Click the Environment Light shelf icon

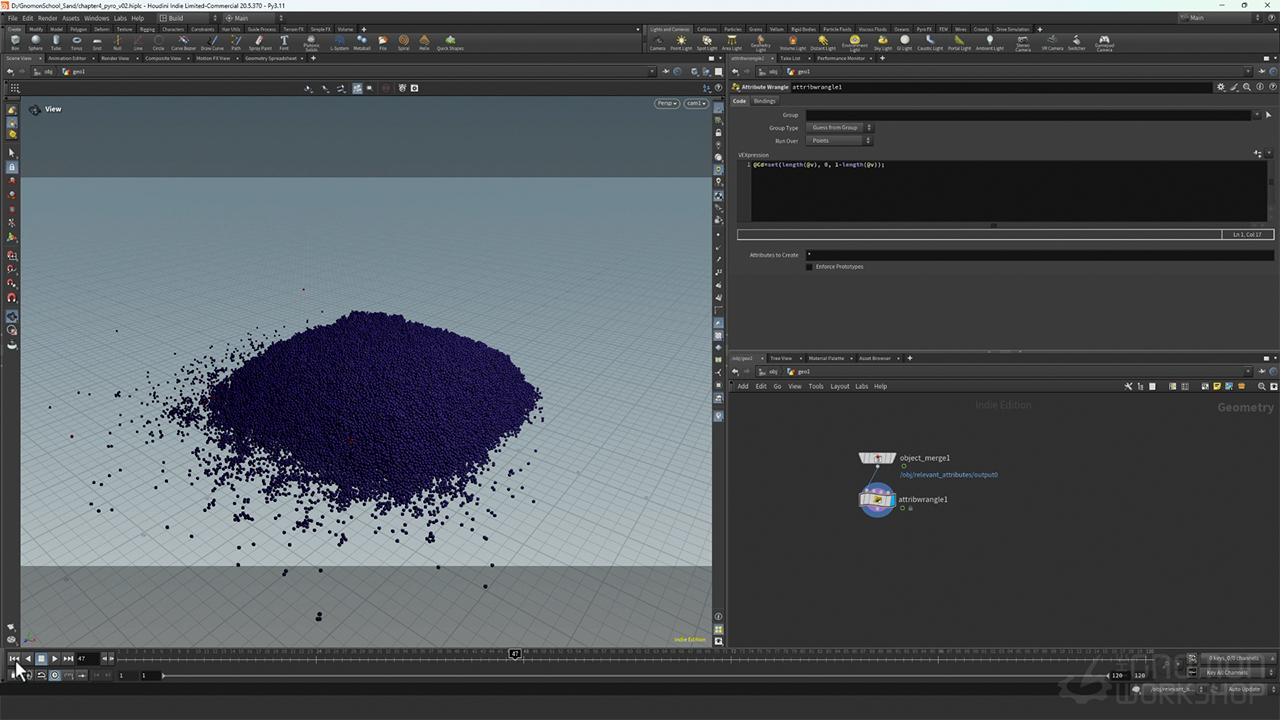point(854,42)
